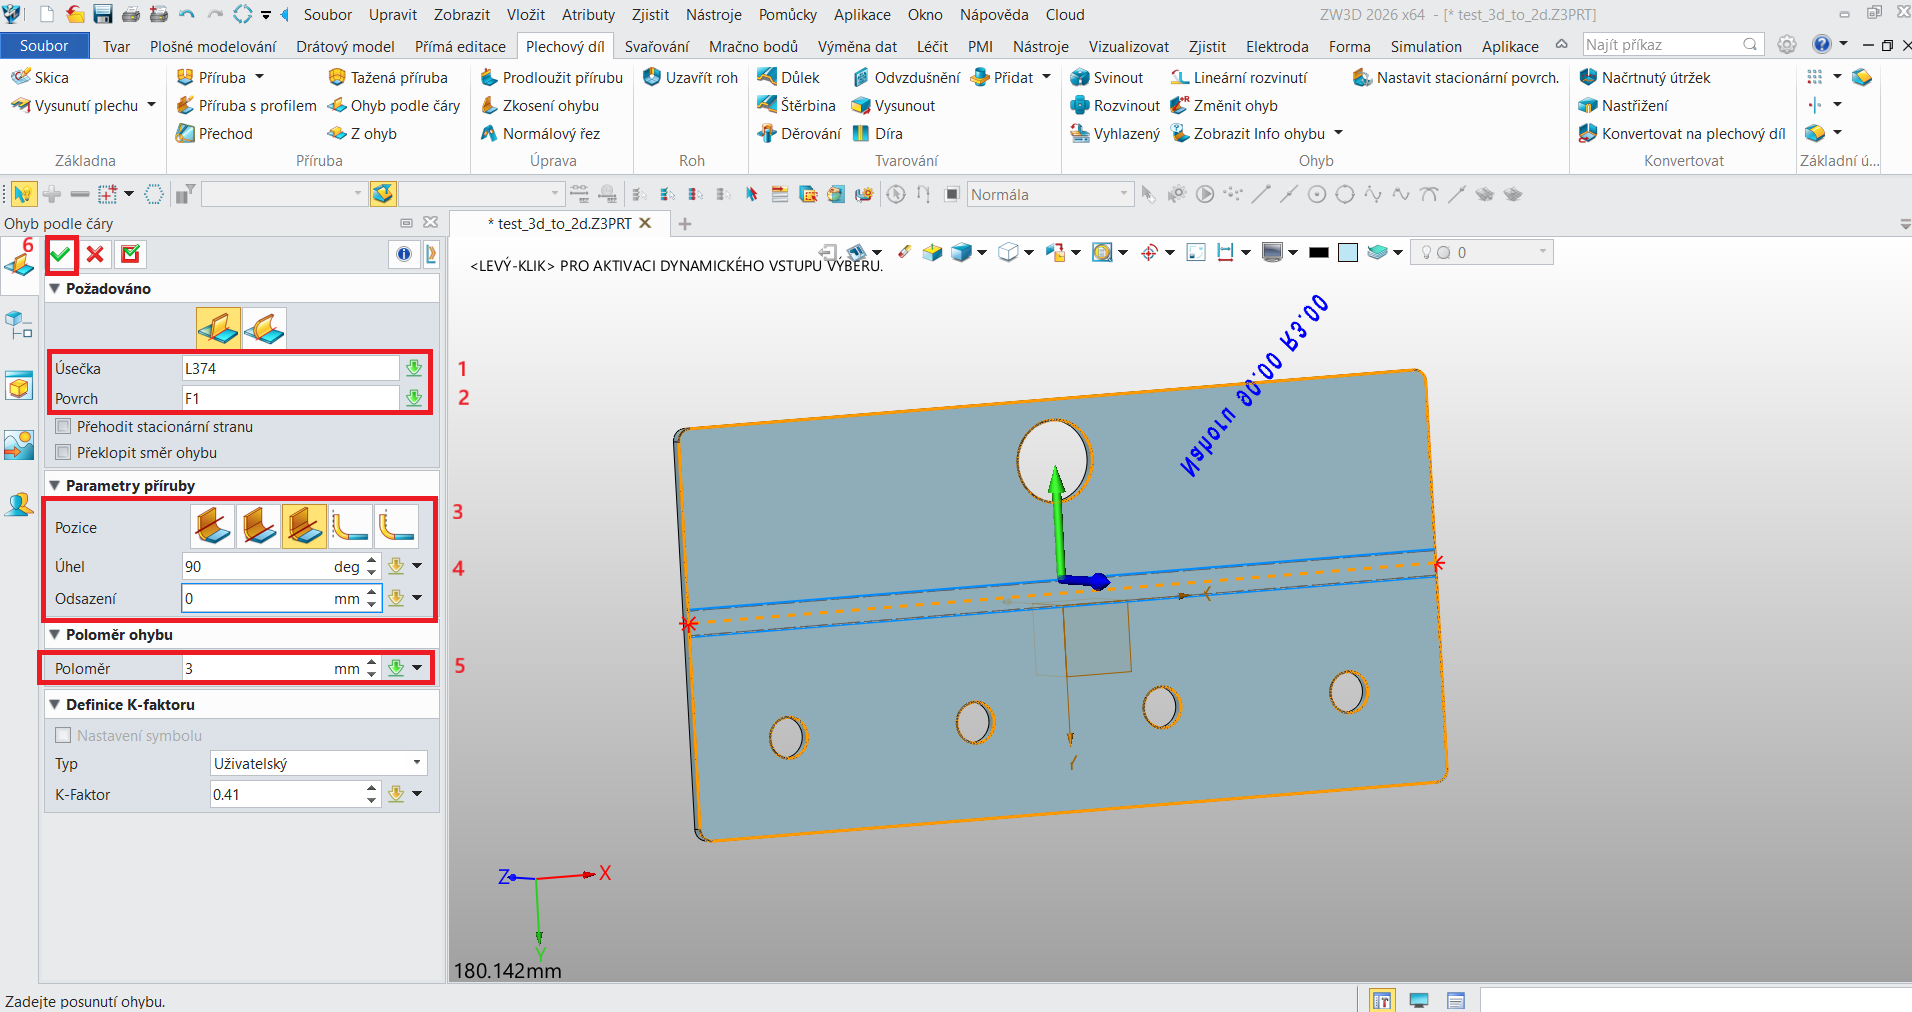Viewport: 1912px width, 1012px height.
Task: Click the Načrtnutý útržek tool
Action: 1644,77
